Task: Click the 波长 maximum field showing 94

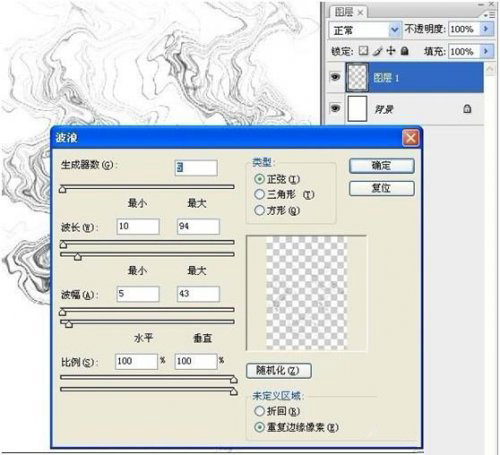Action: 198,226
